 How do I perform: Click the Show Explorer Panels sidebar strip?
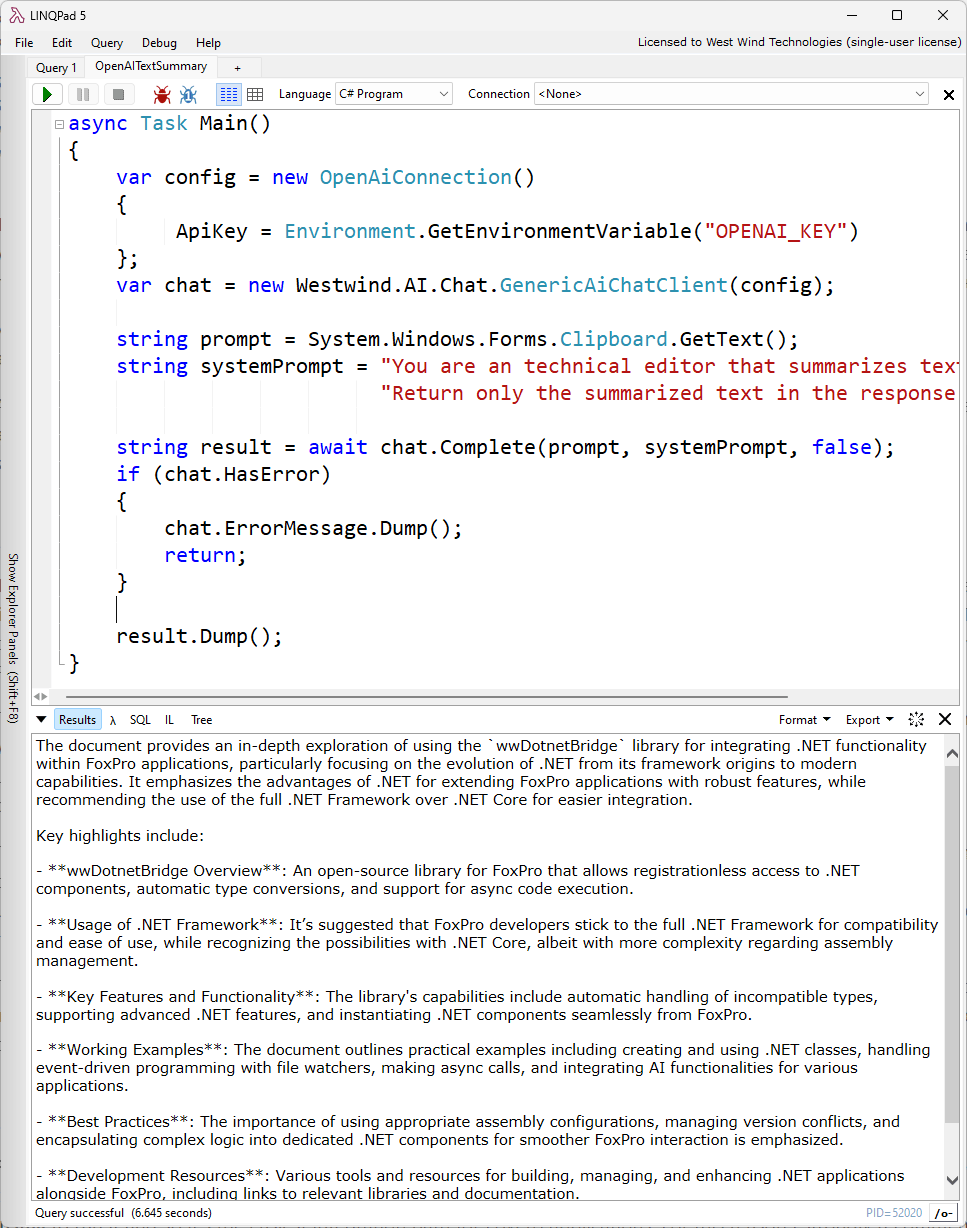(13, 636)
